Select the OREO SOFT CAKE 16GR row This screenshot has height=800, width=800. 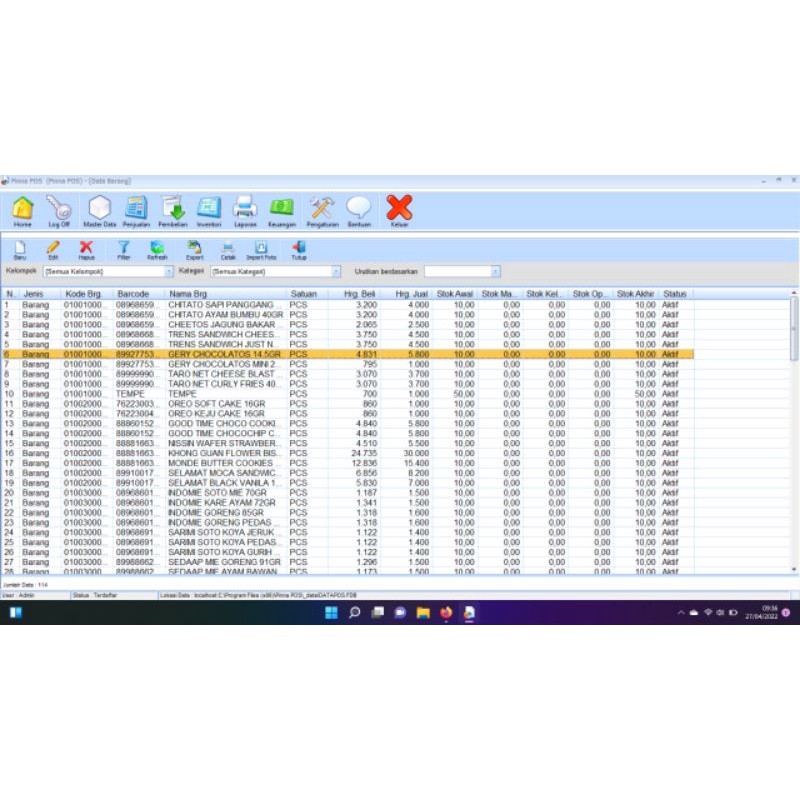point(347,404)
